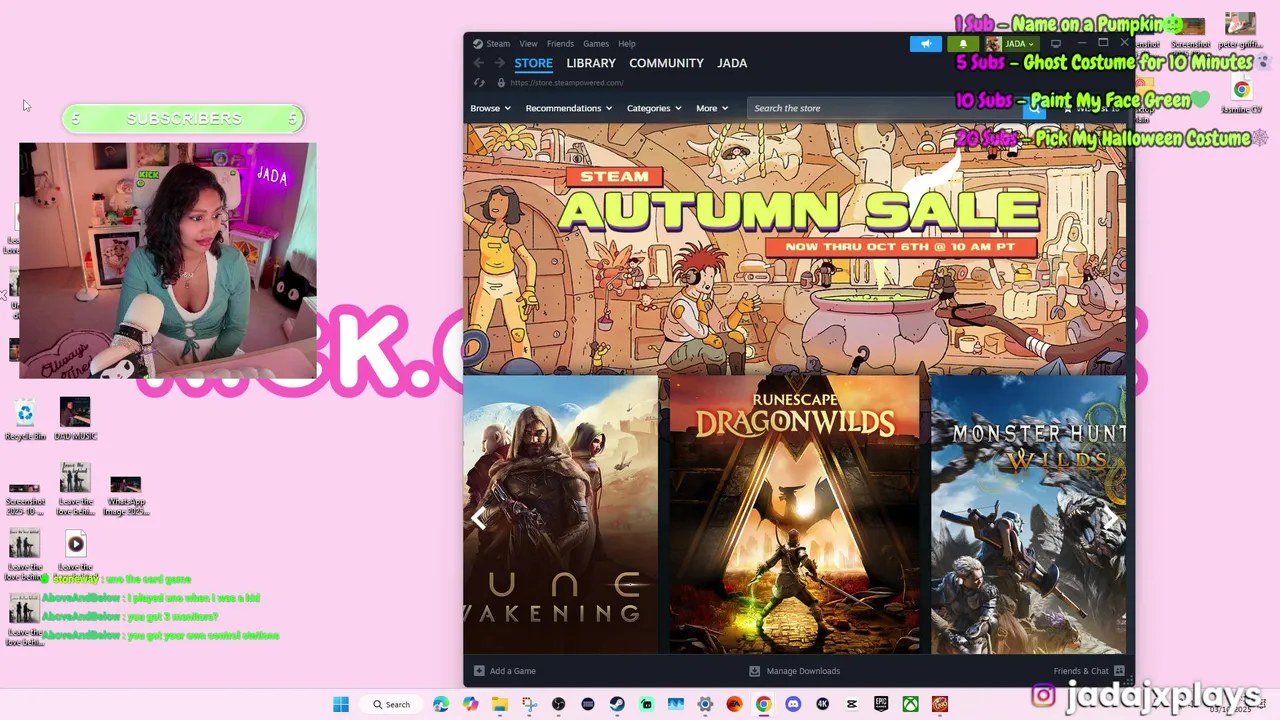Open 4K Downloader from the taskbar
Image resolution: width=1280 pixels, height=720 pixels.
click(x=822, y=705)
